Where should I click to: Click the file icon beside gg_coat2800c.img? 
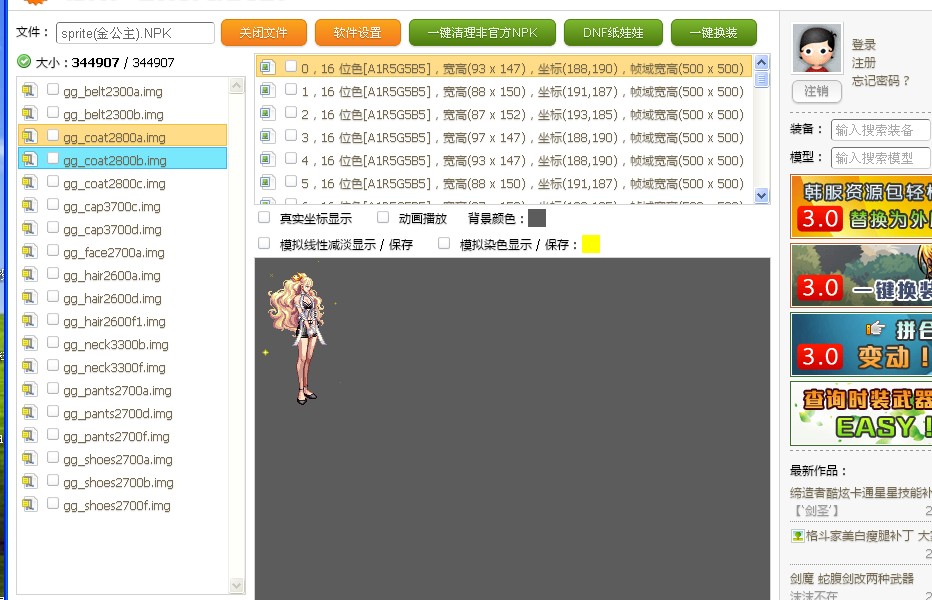pos(29,183)
